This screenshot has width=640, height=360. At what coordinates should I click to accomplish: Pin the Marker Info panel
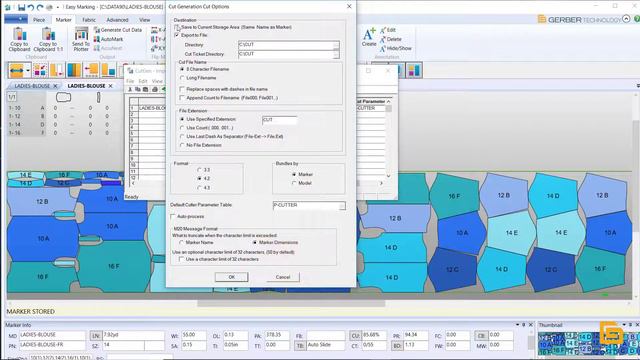(524, 325)
